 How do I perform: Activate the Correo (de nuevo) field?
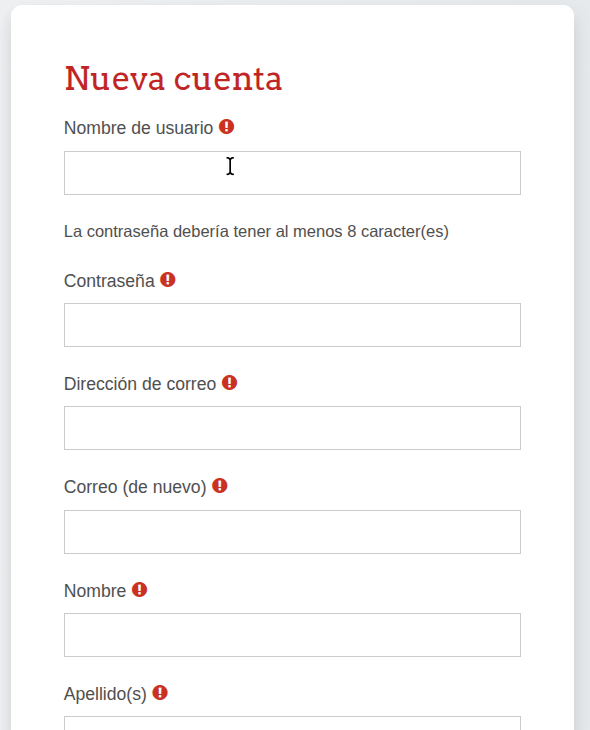tap(292, 532)
